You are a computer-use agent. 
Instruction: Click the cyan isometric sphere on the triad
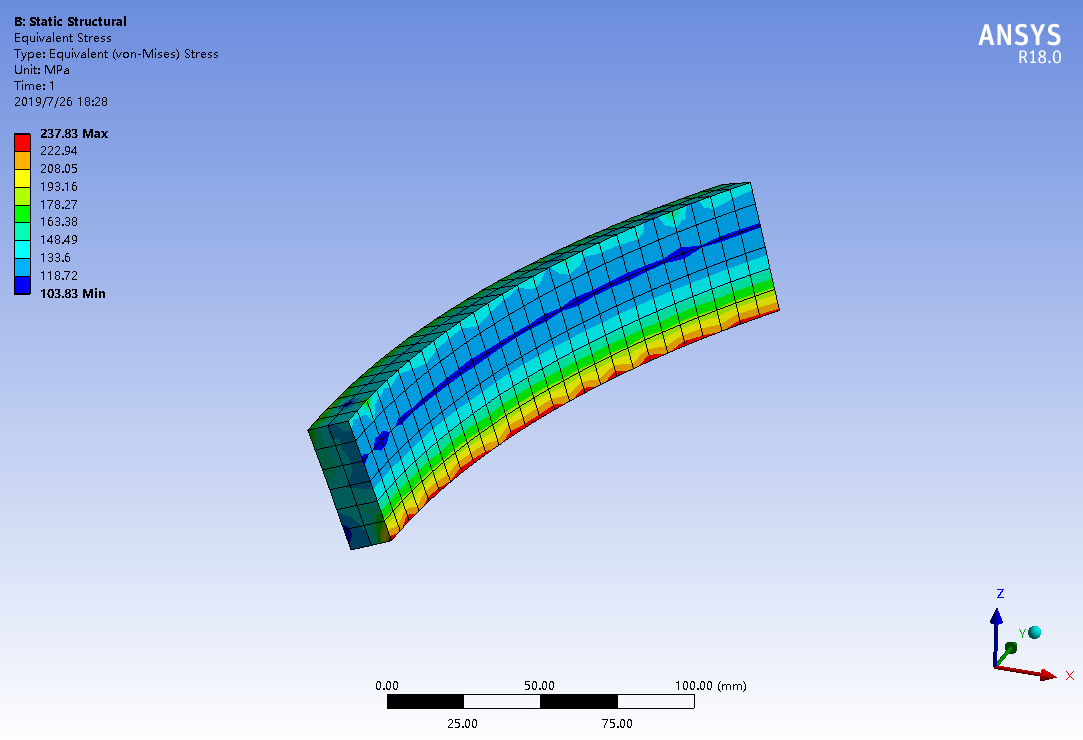point(1034,632)
